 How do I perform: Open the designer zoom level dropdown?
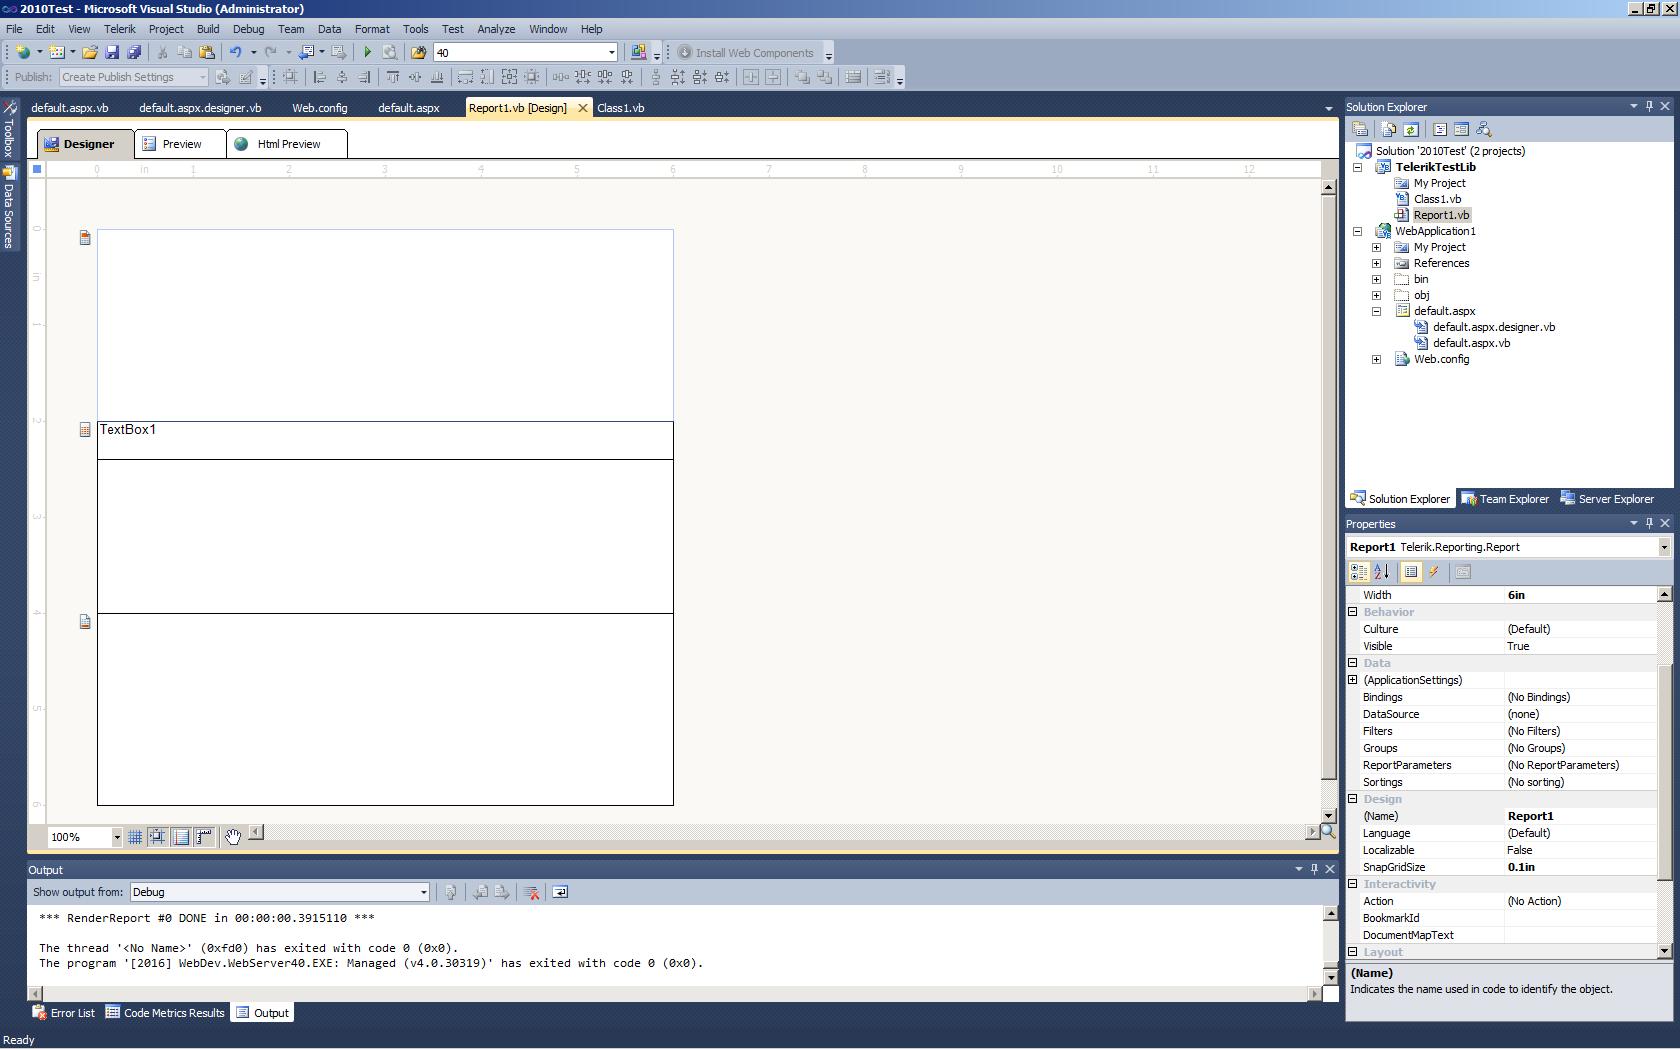point(116,838)
